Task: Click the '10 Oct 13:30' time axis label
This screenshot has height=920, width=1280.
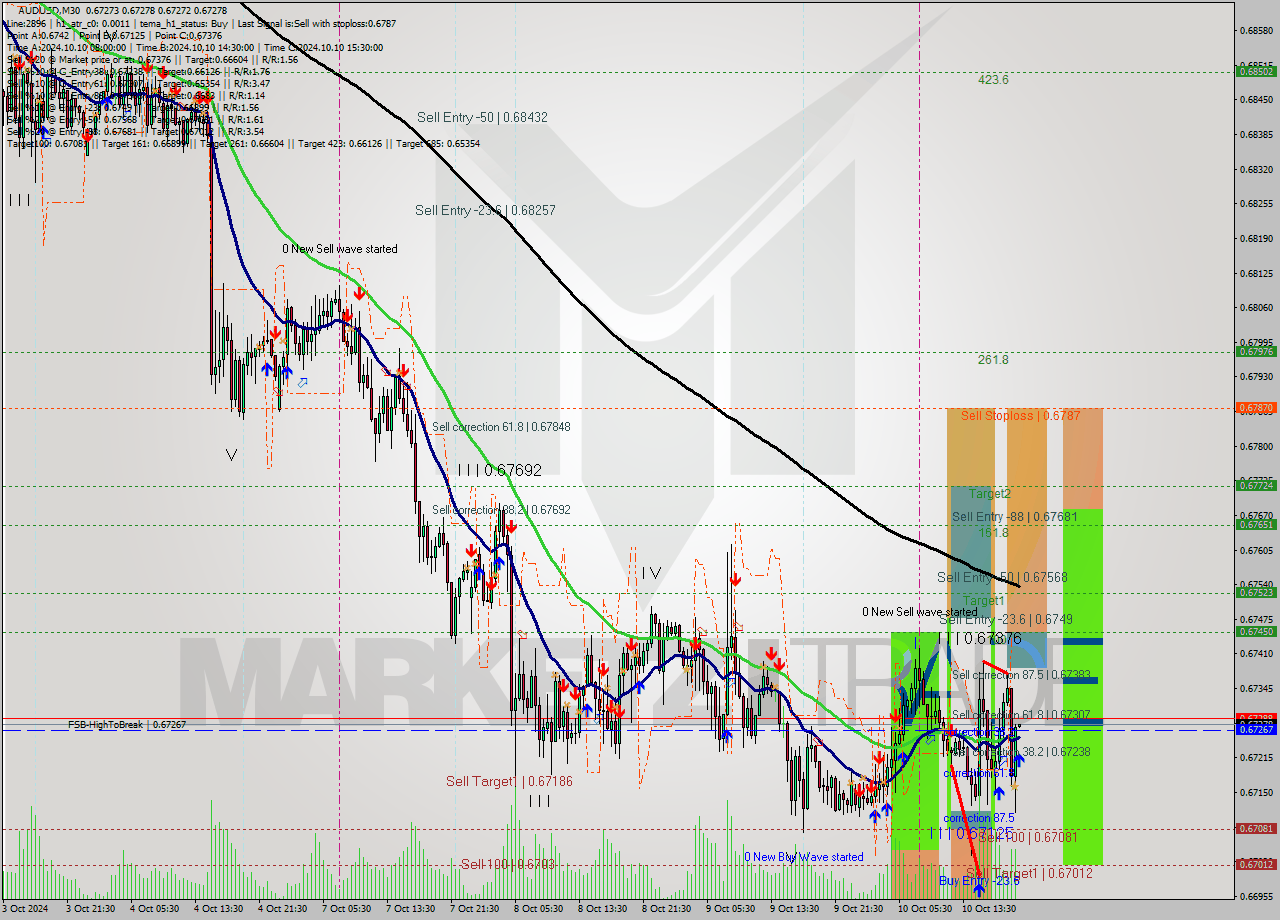Action: [x=989, y=909]
